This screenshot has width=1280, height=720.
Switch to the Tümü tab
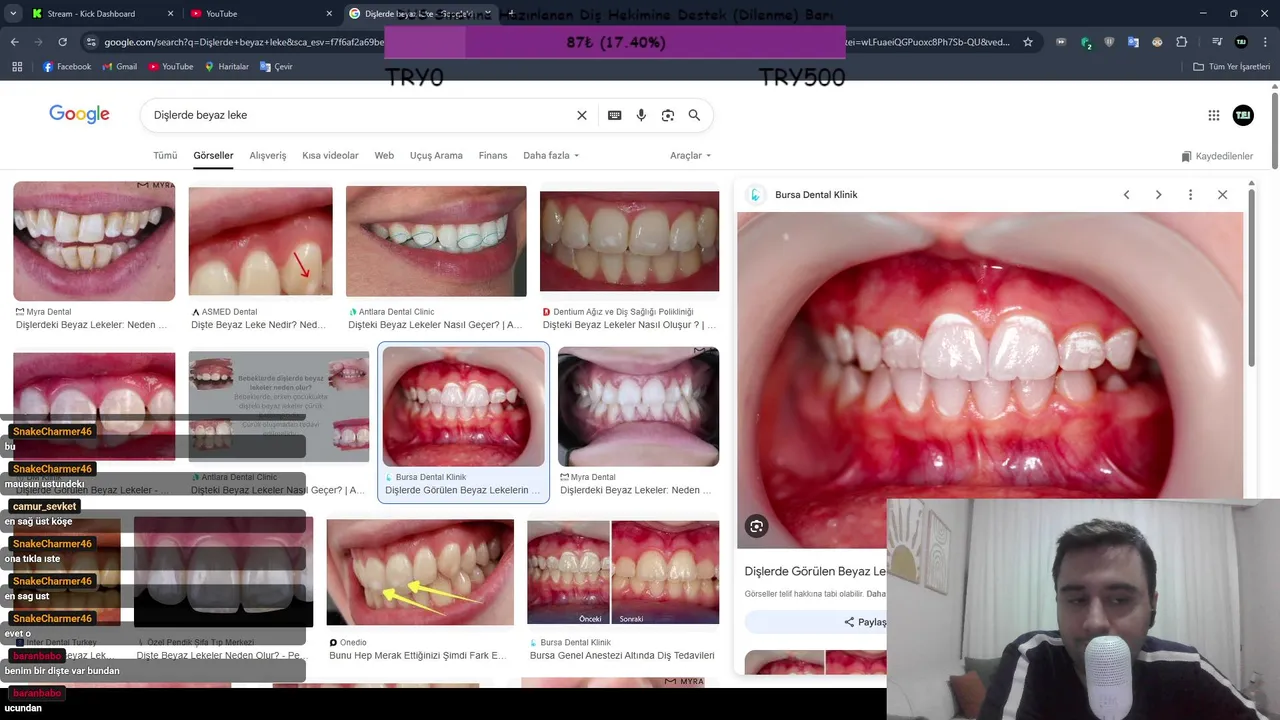point(165,156)
